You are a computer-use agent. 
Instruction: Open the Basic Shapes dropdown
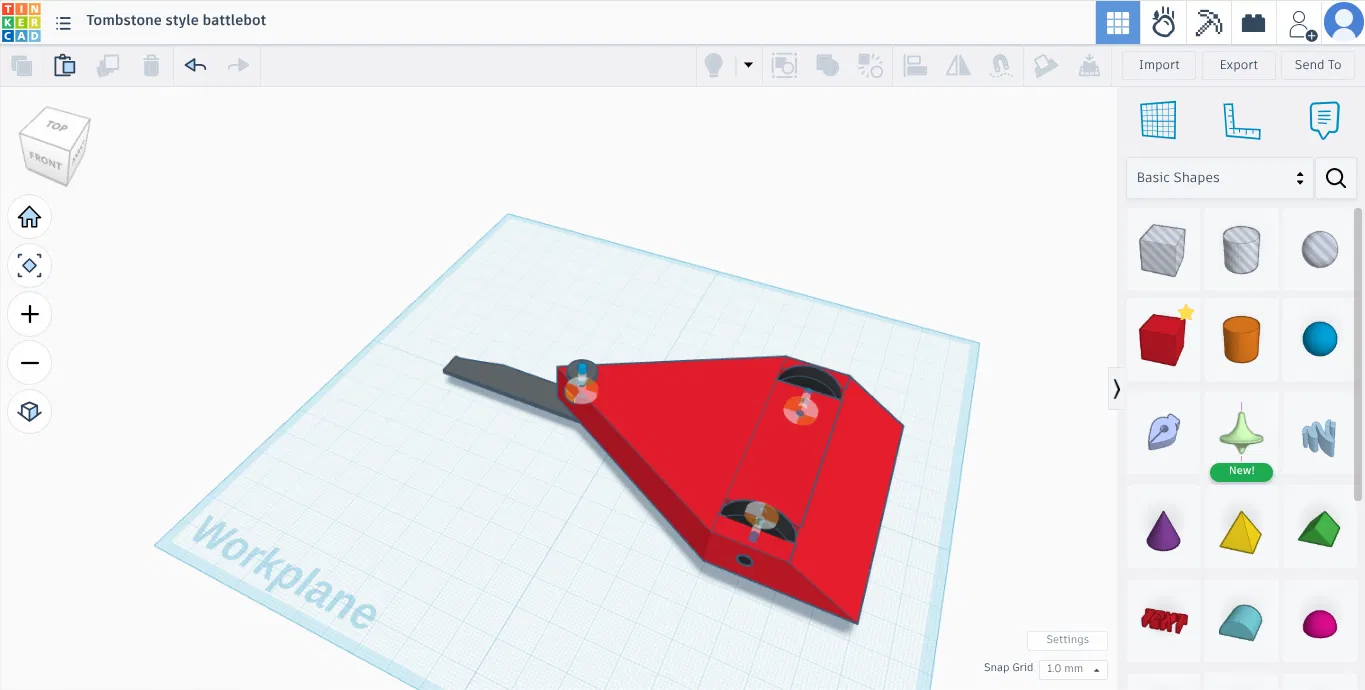click(1220, 178)
